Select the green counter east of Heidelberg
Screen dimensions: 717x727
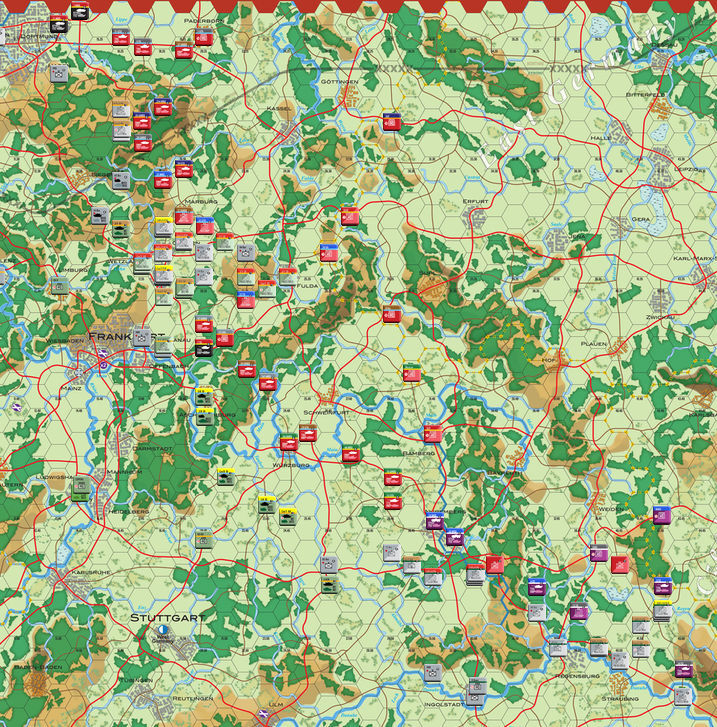click(204, 539)
